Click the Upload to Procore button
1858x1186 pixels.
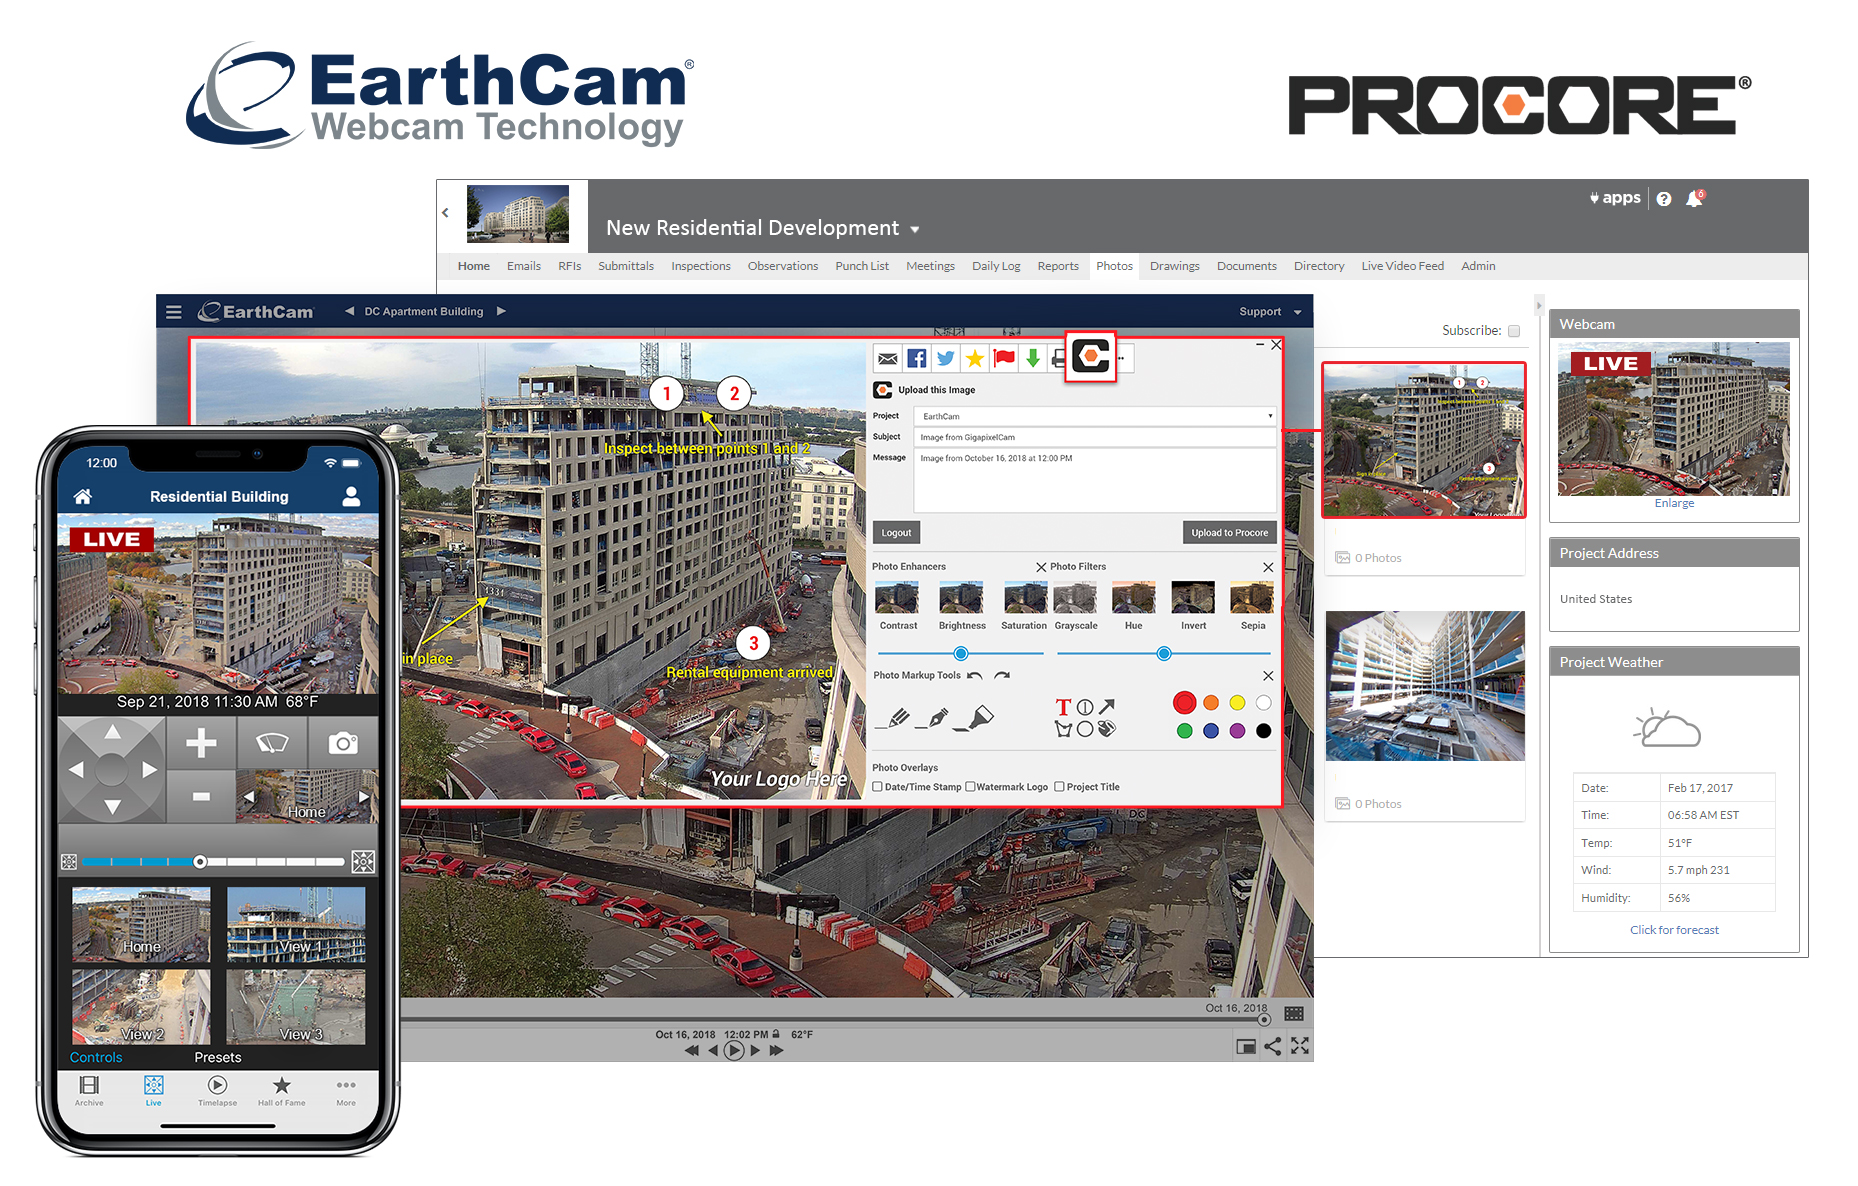tap(1229, 533)
